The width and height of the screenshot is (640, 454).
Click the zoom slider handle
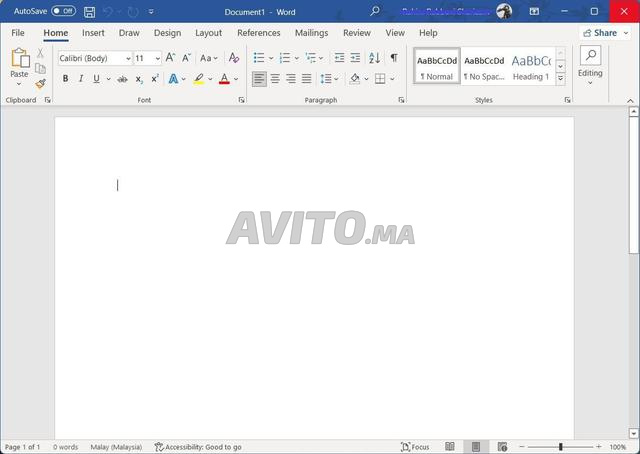point(561,447)
